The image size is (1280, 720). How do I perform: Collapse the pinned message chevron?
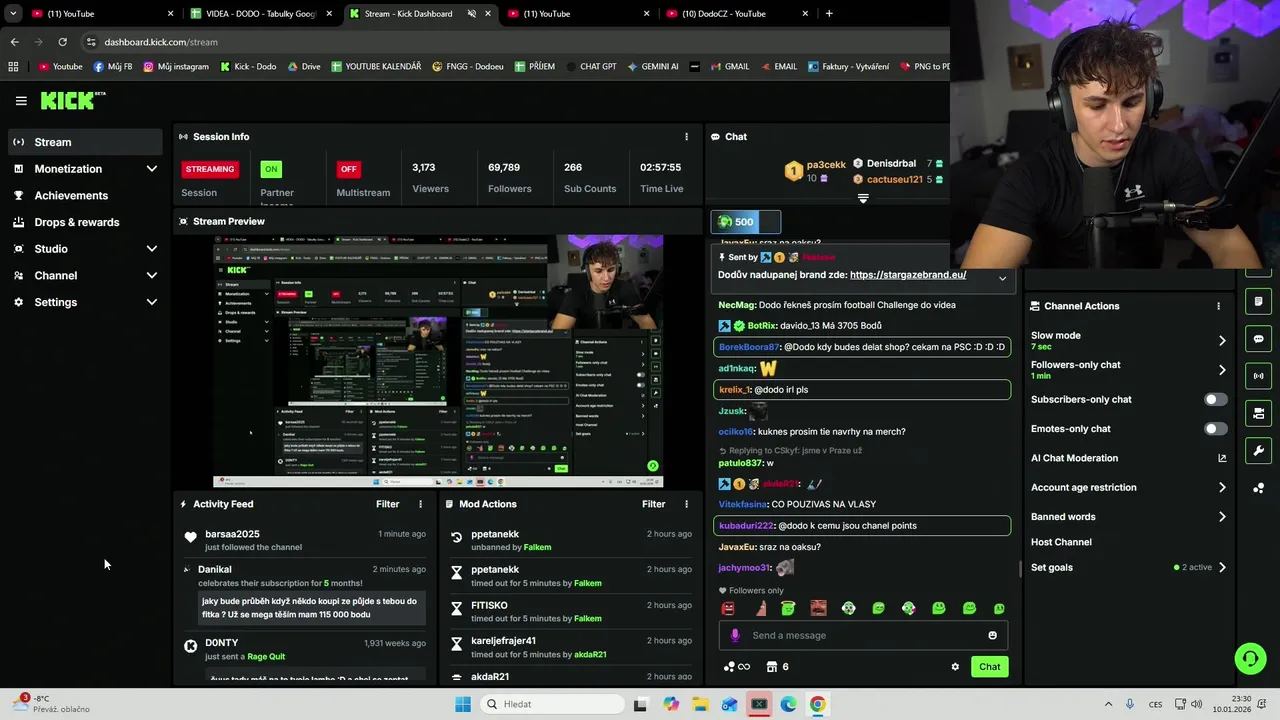pos(1002,278)
